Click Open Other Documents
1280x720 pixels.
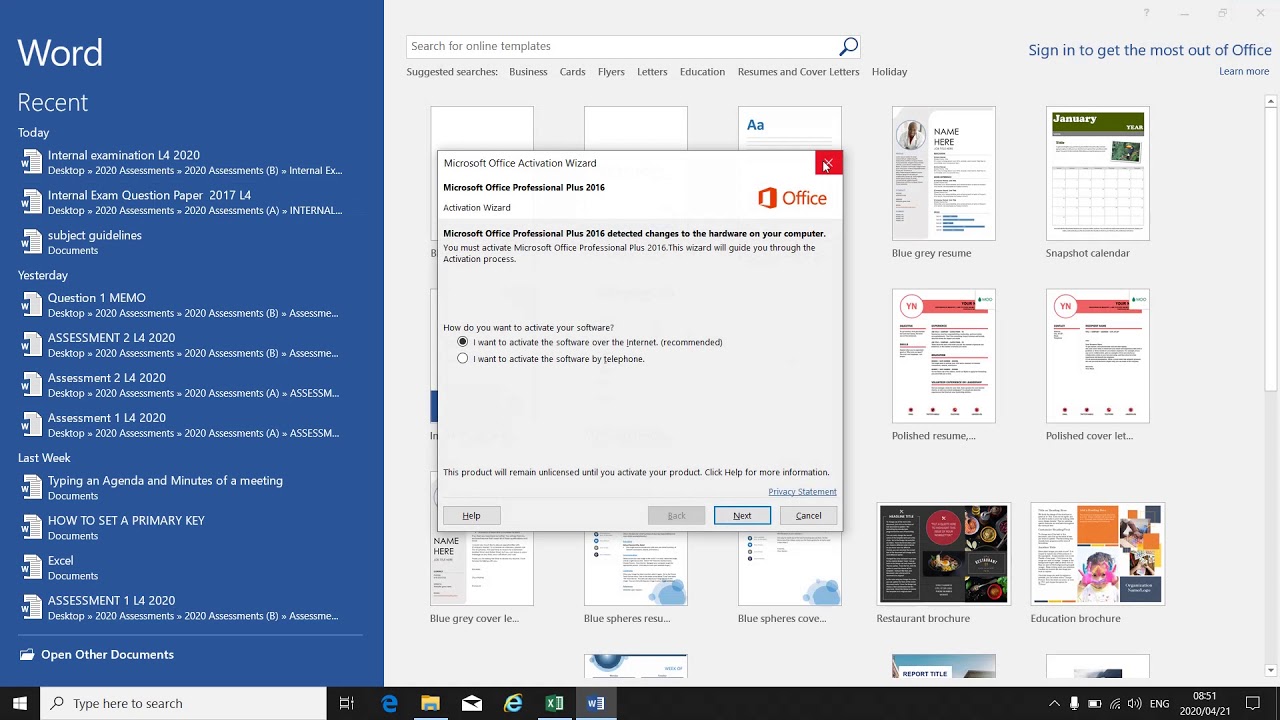pyautogui.click(x=107, y=654)
